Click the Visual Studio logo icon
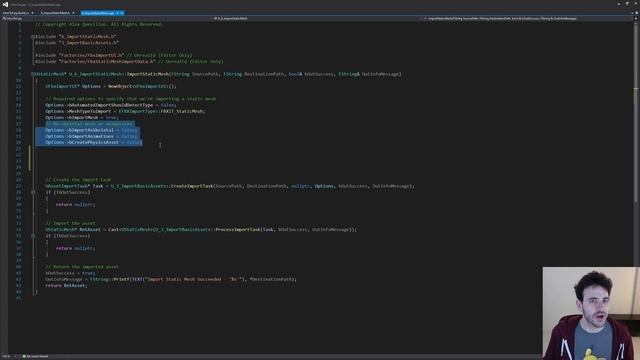 point(5,4)
